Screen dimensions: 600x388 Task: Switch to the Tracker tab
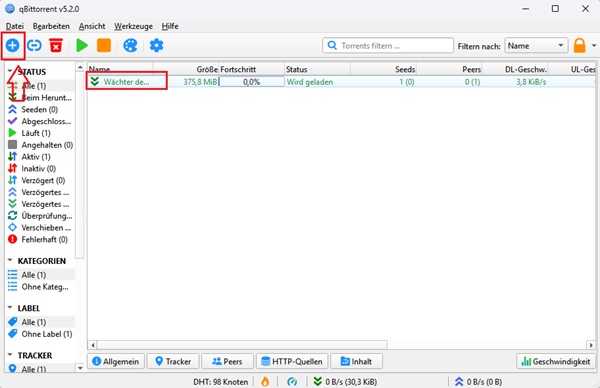173,361
